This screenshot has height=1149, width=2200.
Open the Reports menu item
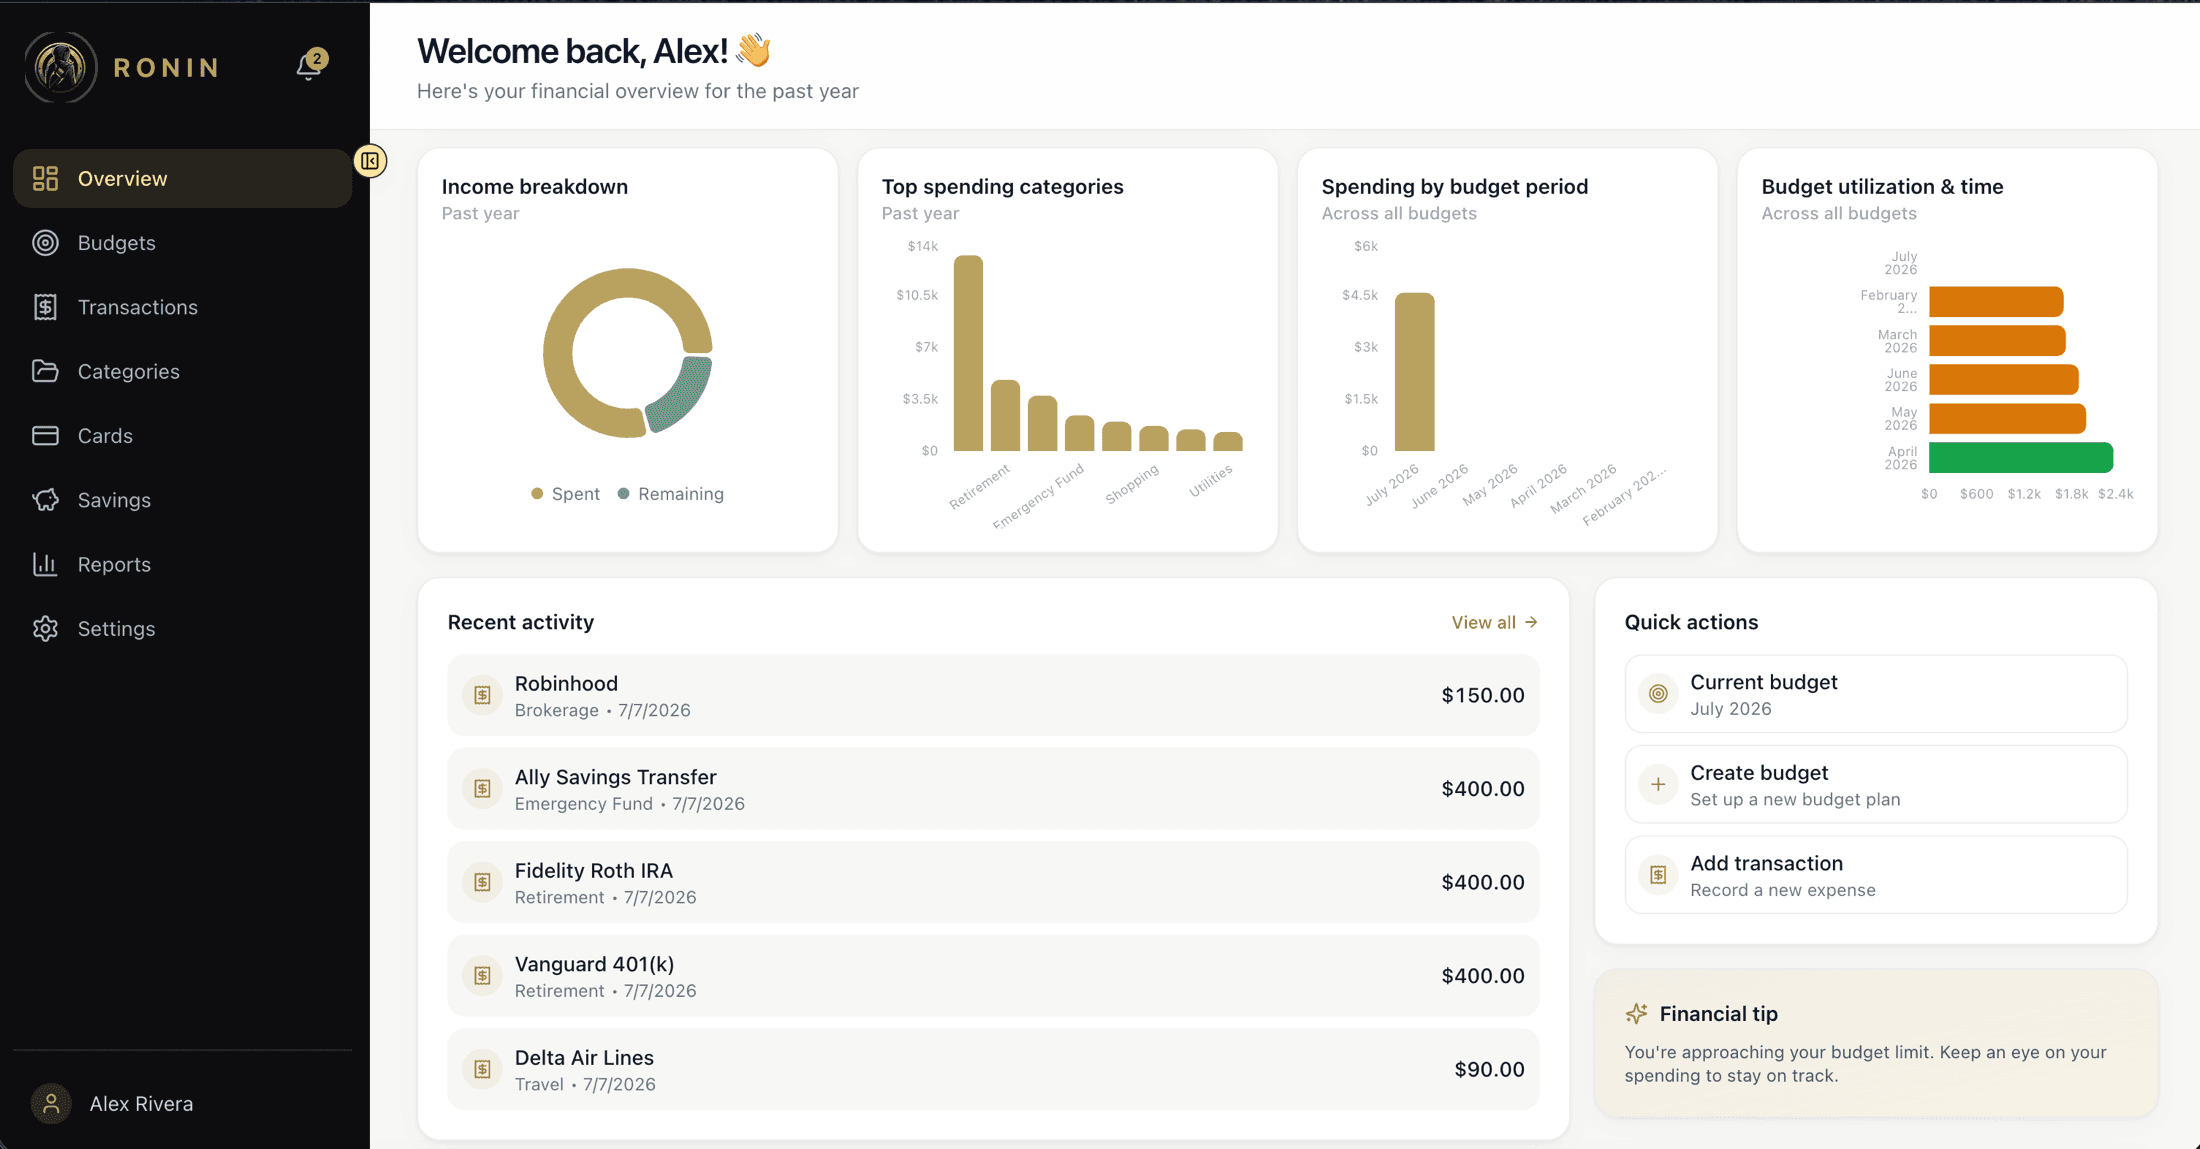tap(183, 564)
